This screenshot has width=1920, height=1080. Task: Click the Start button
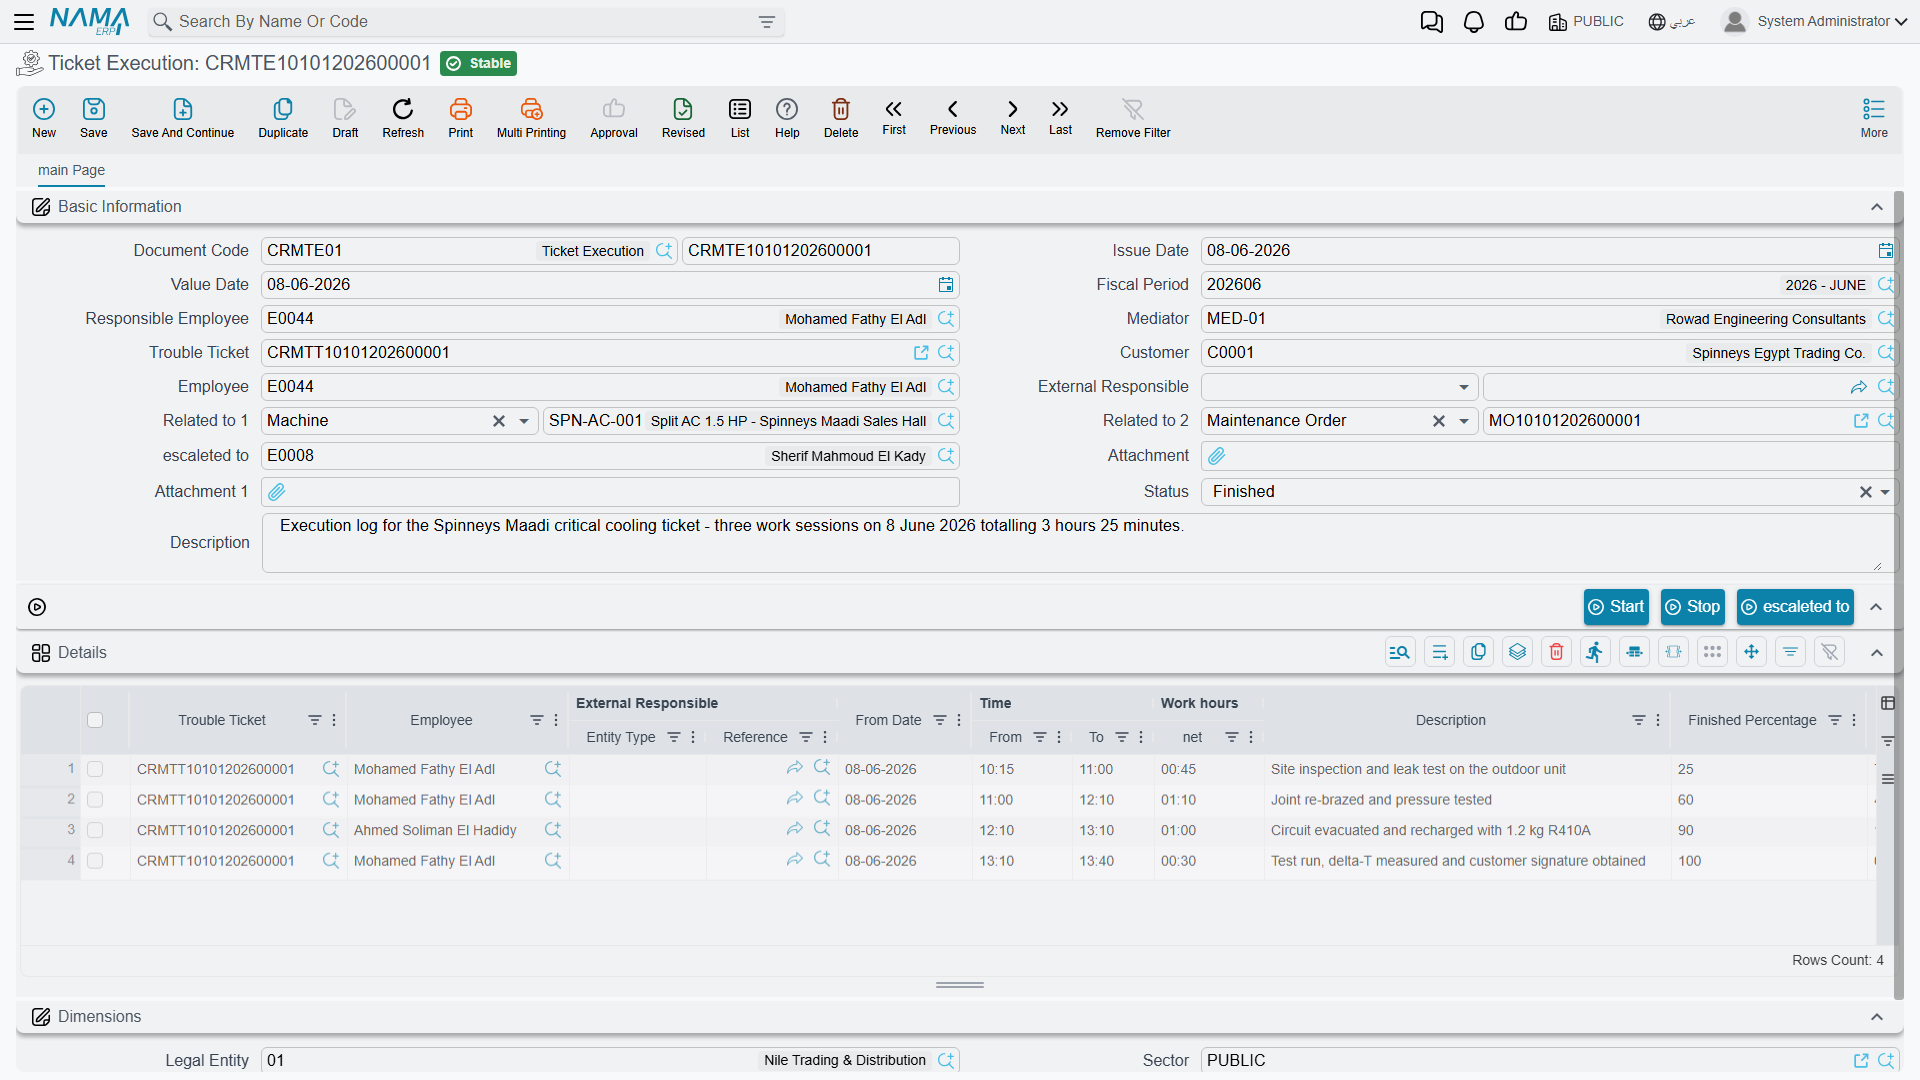(1616, 607)
